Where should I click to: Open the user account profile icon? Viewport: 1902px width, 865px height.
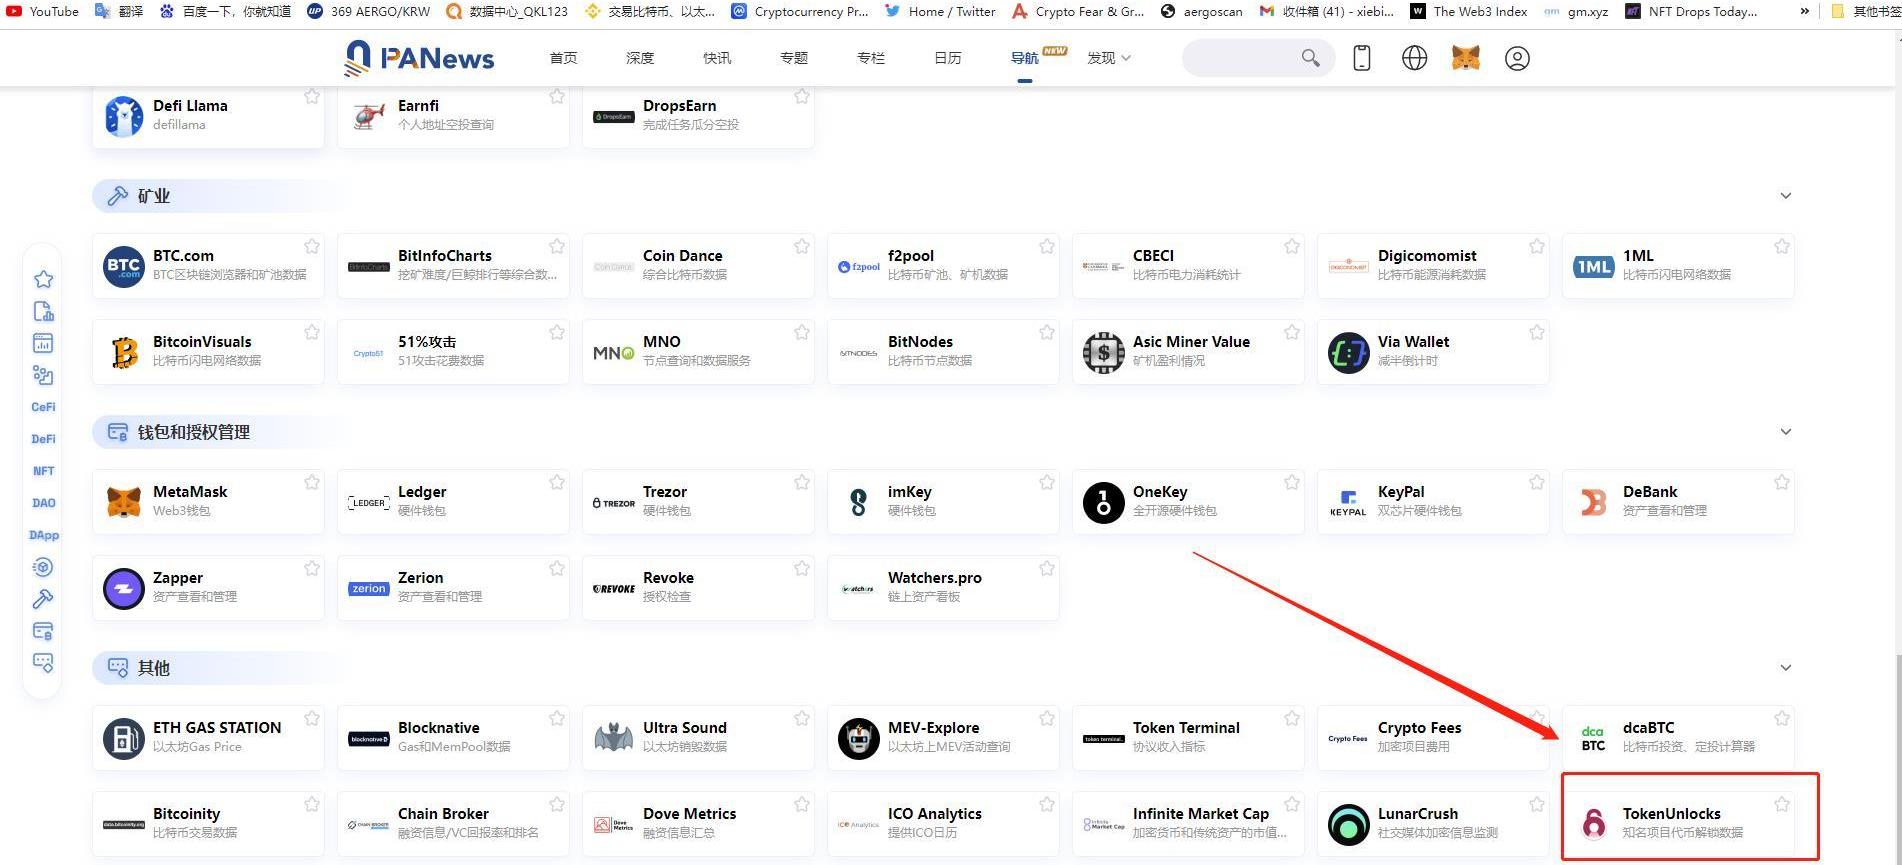[1517, 58]
